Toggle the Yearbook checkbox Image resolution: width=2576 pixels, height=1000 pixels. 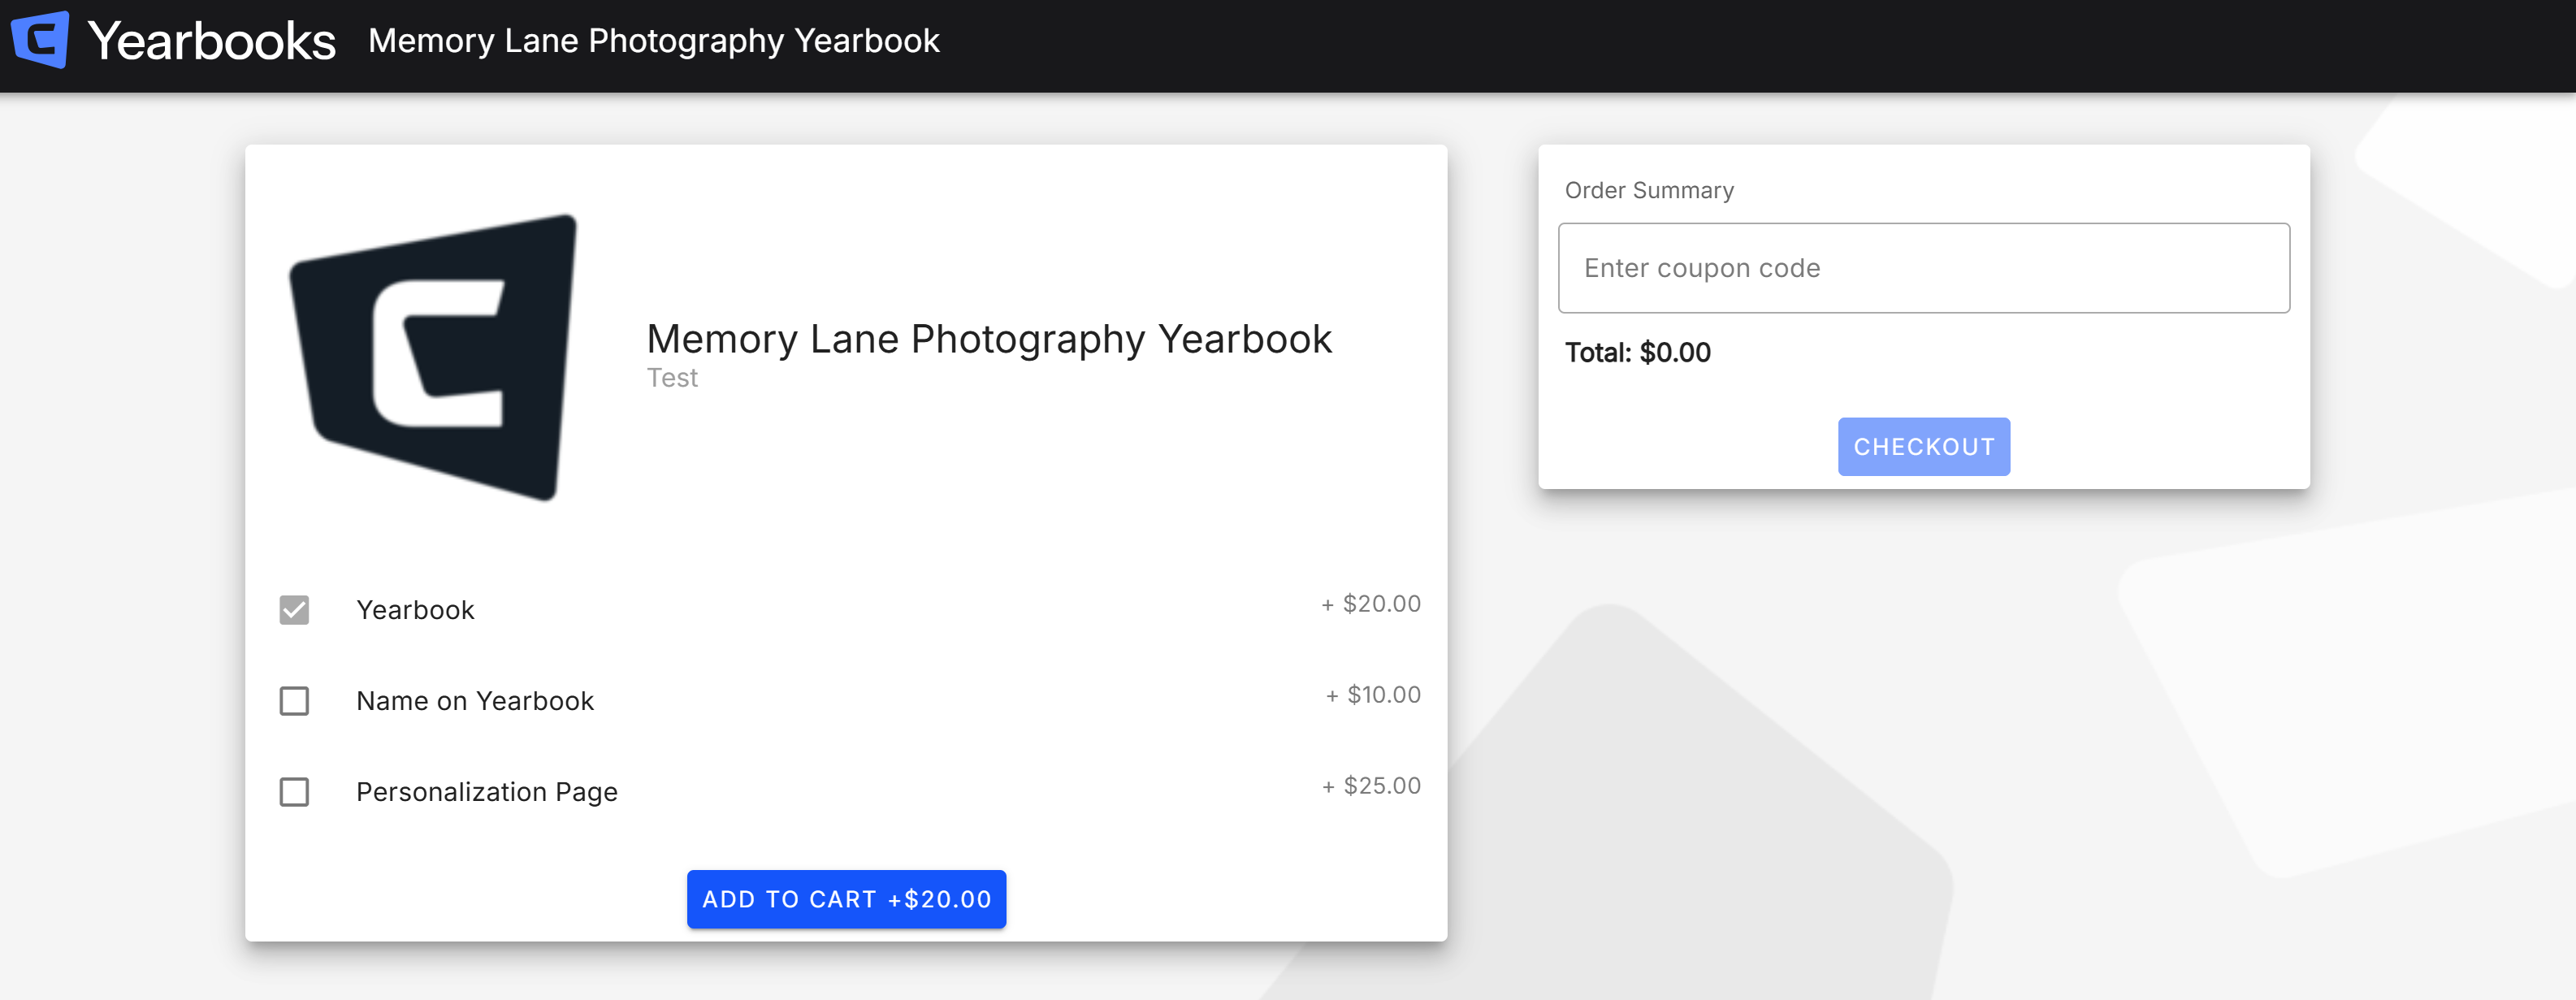tap(294, 610)
